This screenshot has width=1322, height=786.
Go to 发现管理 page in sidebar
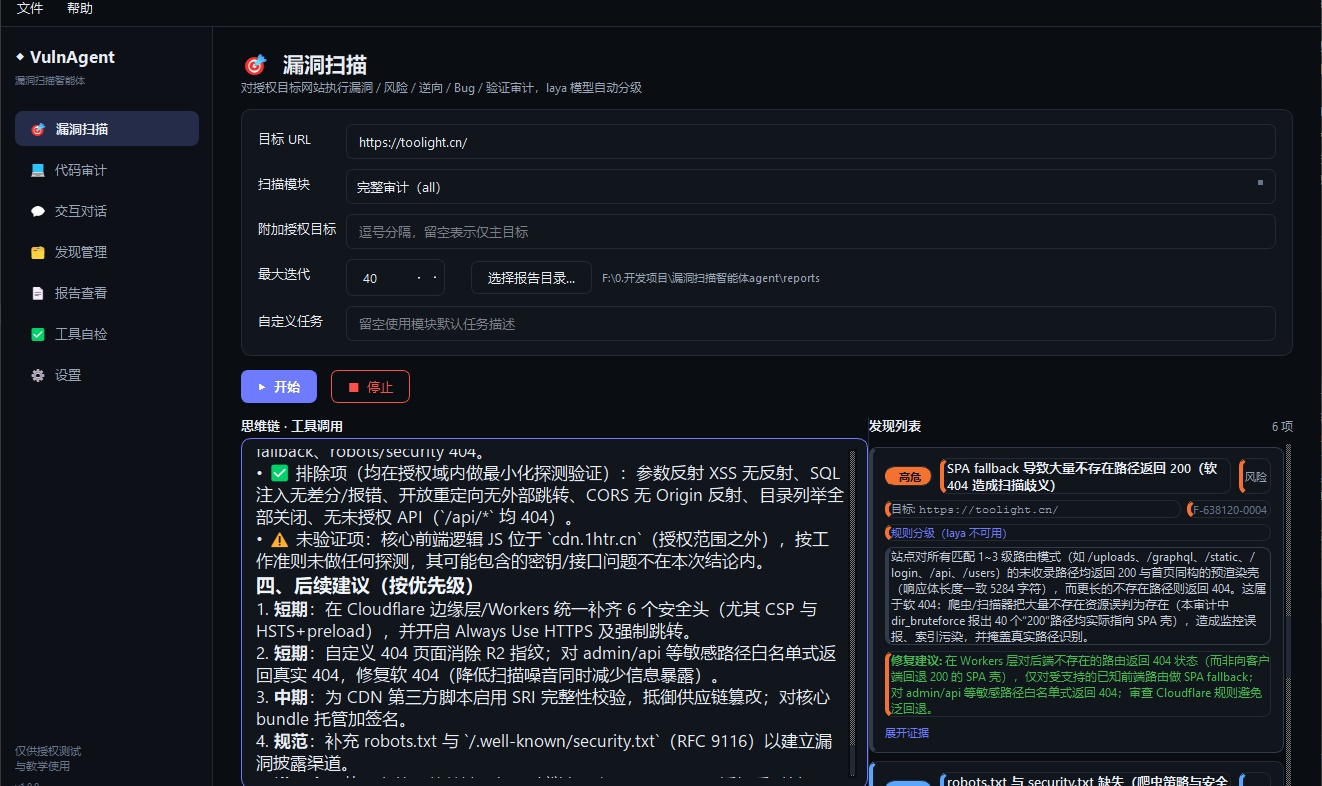click(x=107, y=252)
